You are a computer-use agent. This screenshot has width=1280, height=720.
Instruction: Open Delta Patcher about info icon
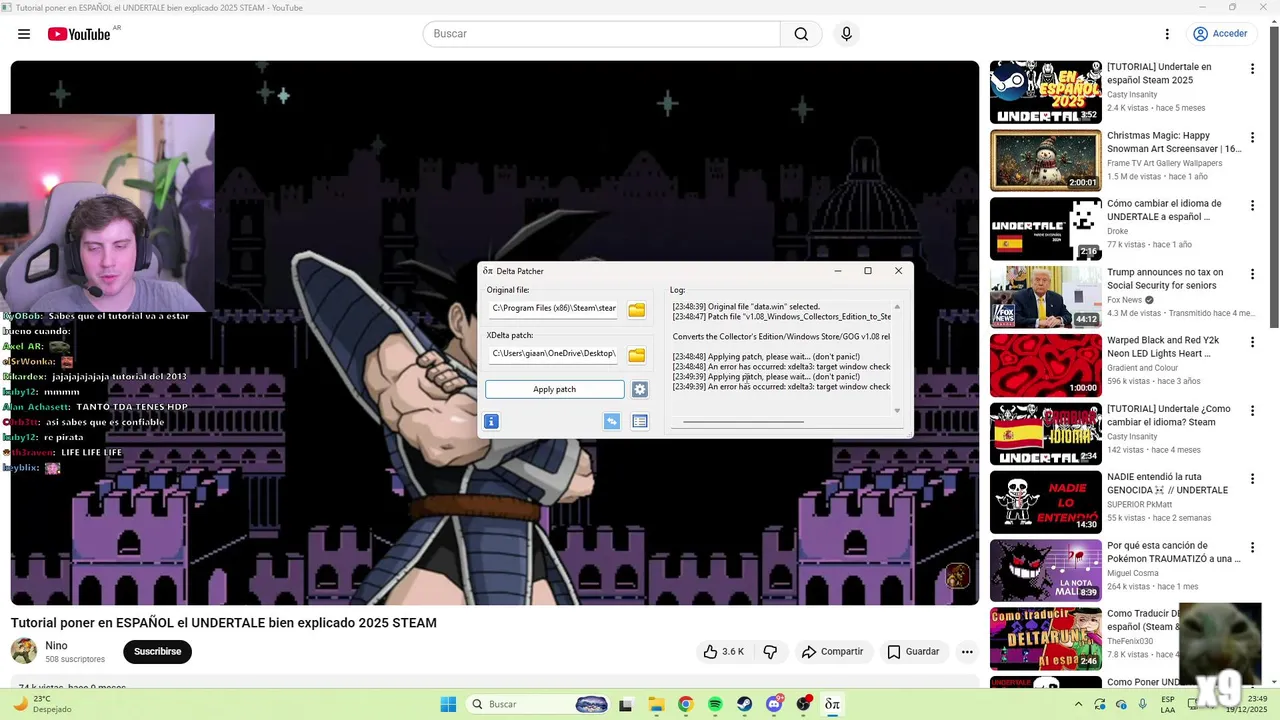tap(491, 421)
